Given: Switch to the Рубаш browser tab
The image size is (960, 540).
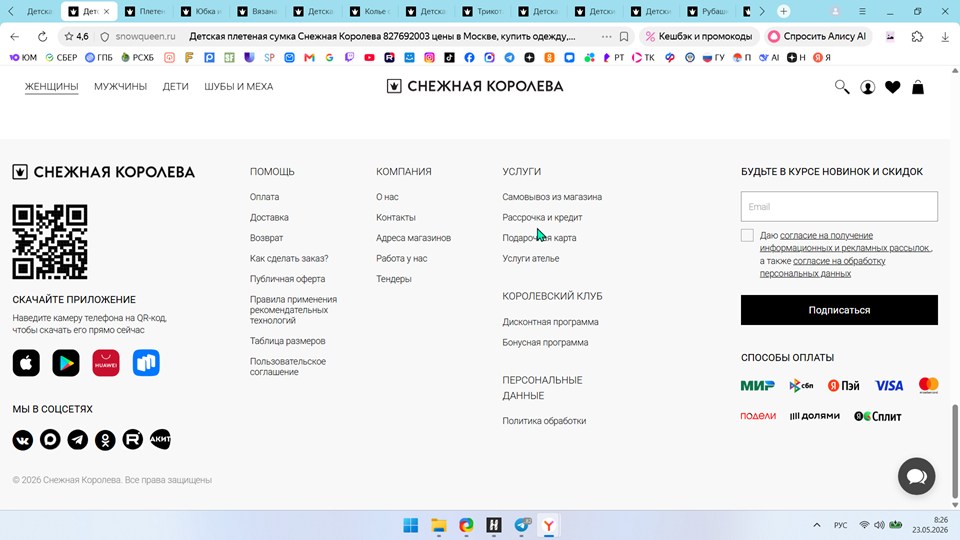Looking at the screenshot, I should (x=708, y=11).
